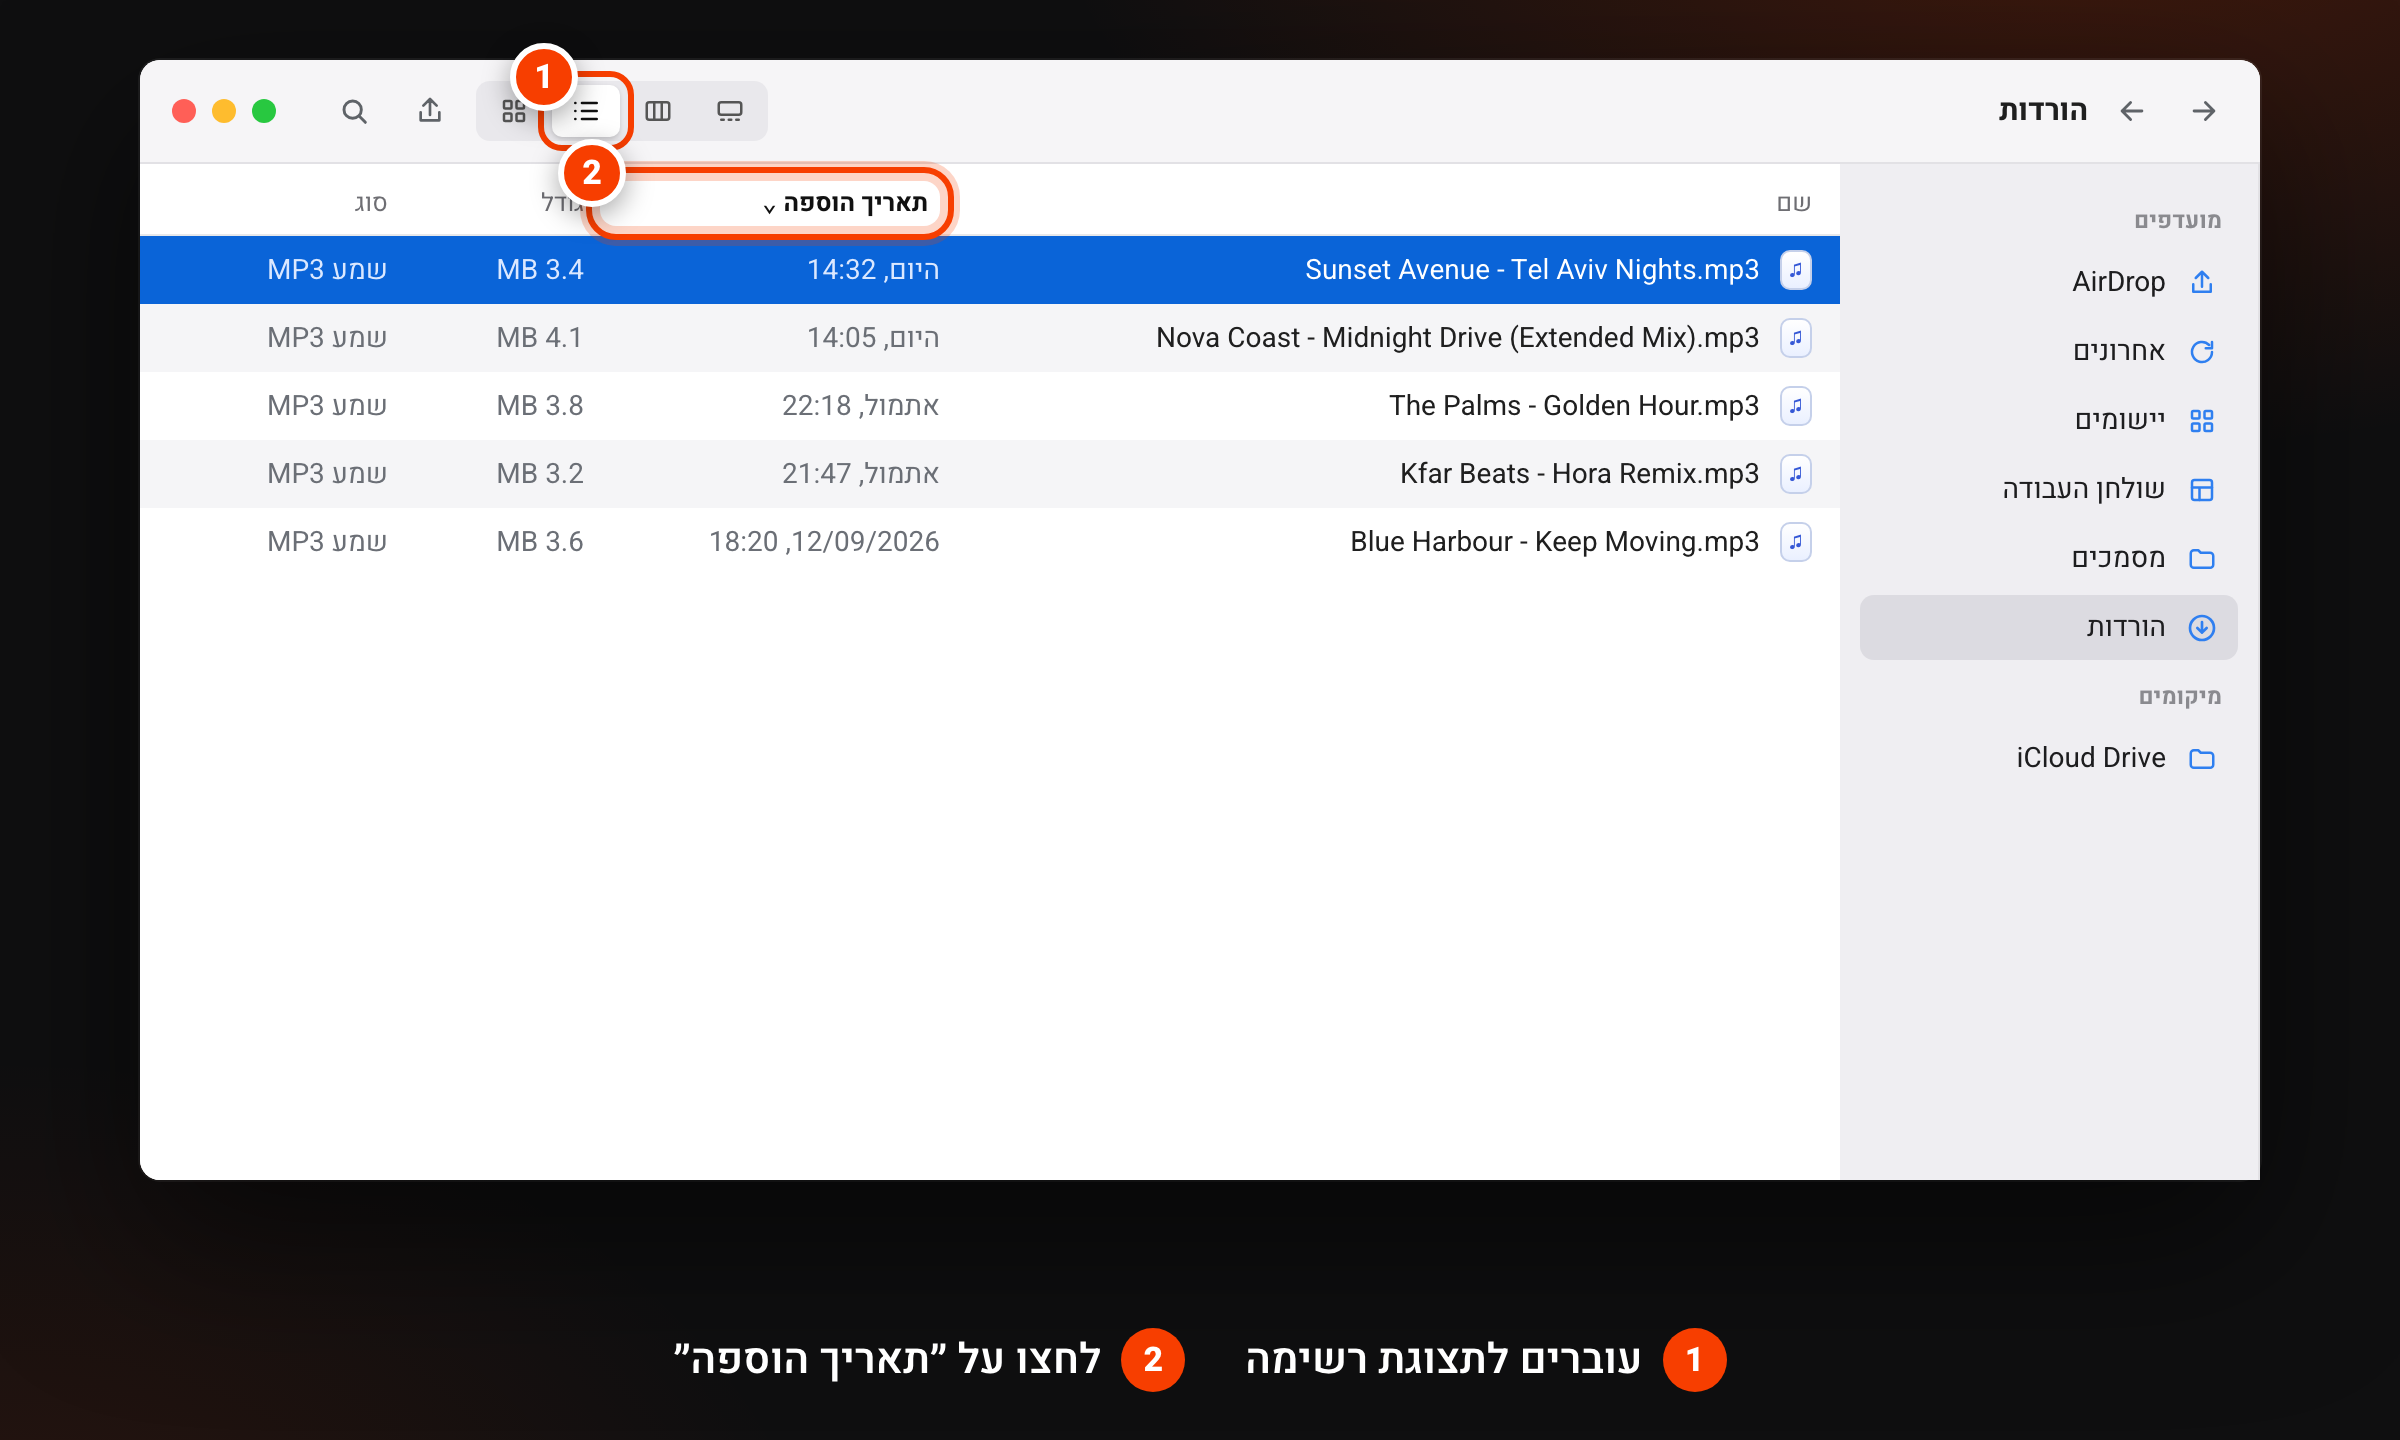
Task: Select Nova Coast - Midnight Drive (Extended Mix).mp3
Action: click(990, 338)
